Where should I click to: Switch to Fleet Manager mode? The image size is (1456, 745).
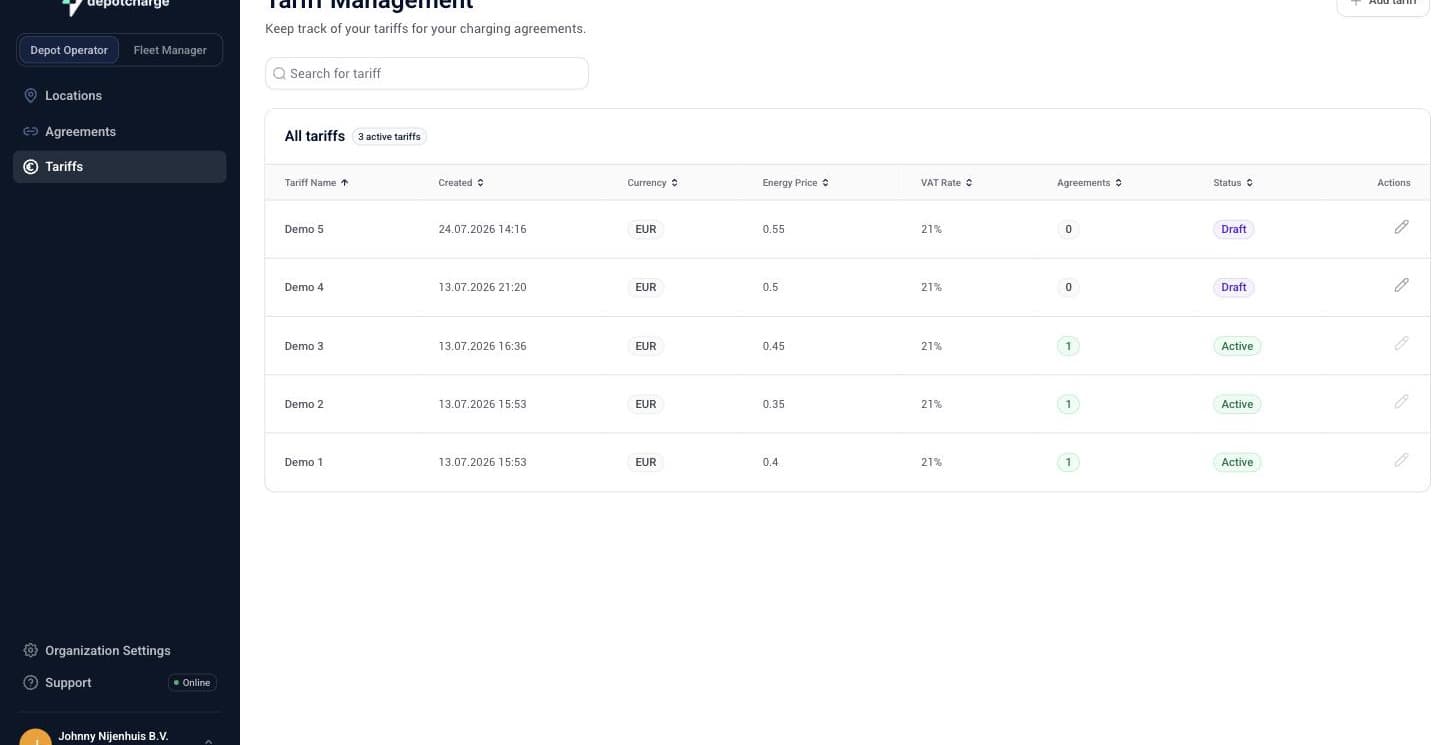170,50
